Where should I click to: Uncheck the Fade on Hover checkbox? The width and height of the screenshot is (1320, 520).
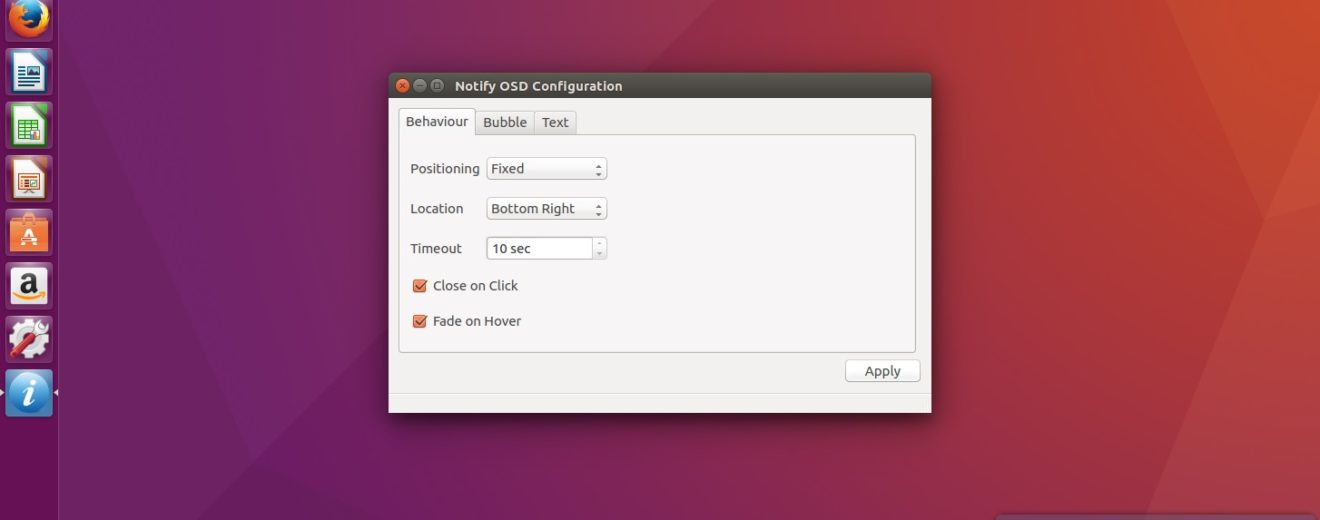coord(420,322)
